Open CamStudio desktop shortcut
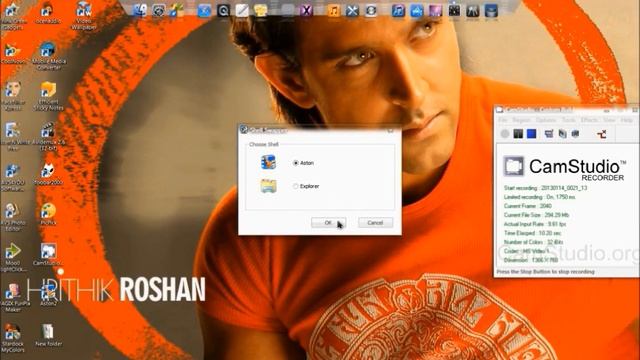The image size is (640, 360). pos(48,255)
